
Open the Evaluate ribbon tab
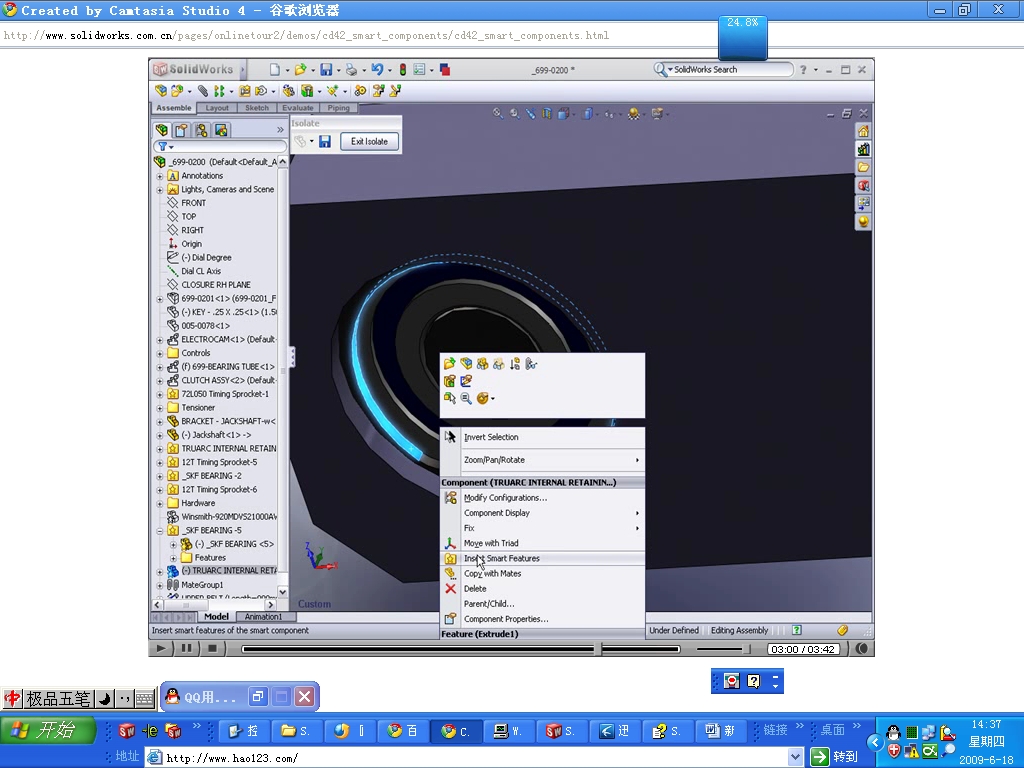[x=297, y=107]
